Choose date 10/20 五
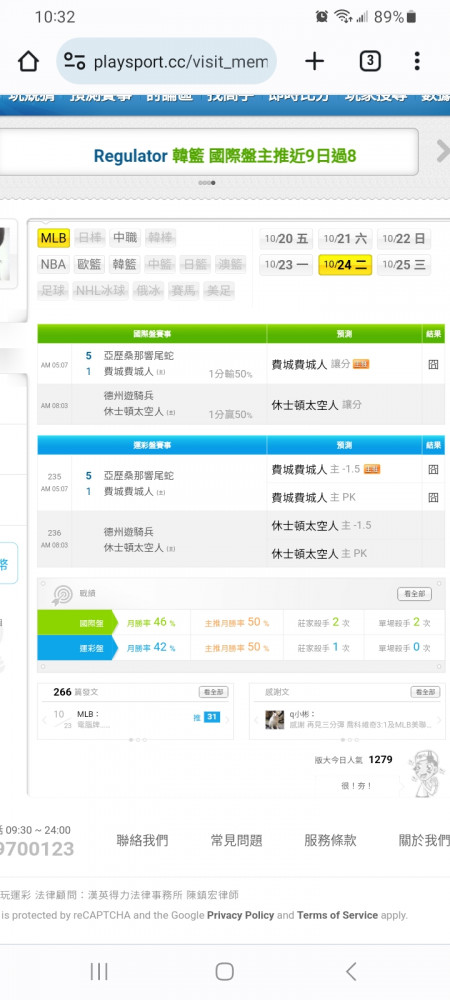Viewport: 450px width, 1000px height. (286, 239)
